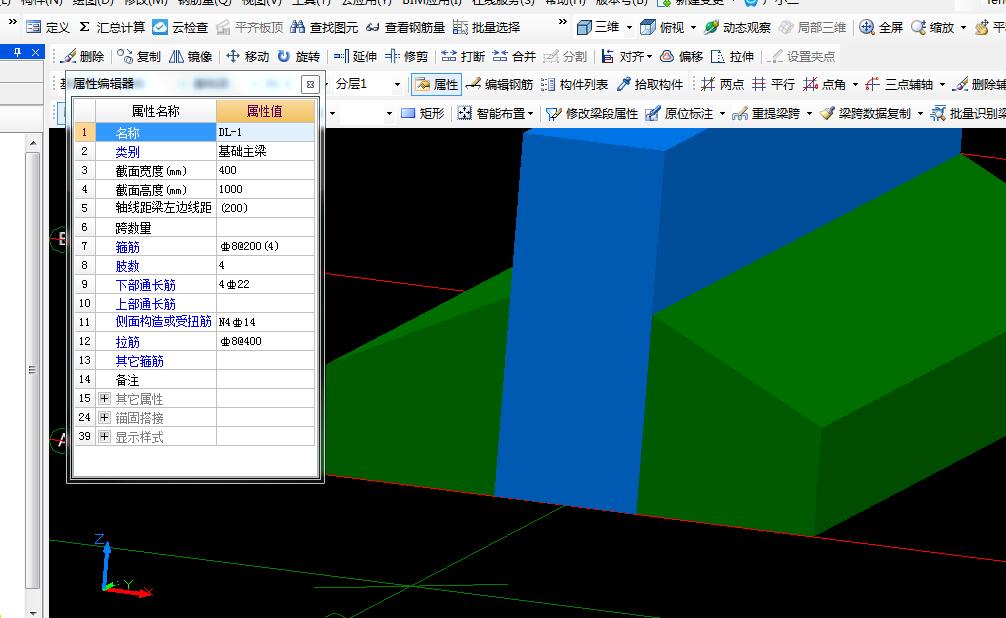Click the 箍筋 property link
The width and height of the screenshot is (1006, 618).
coord(128,246)
